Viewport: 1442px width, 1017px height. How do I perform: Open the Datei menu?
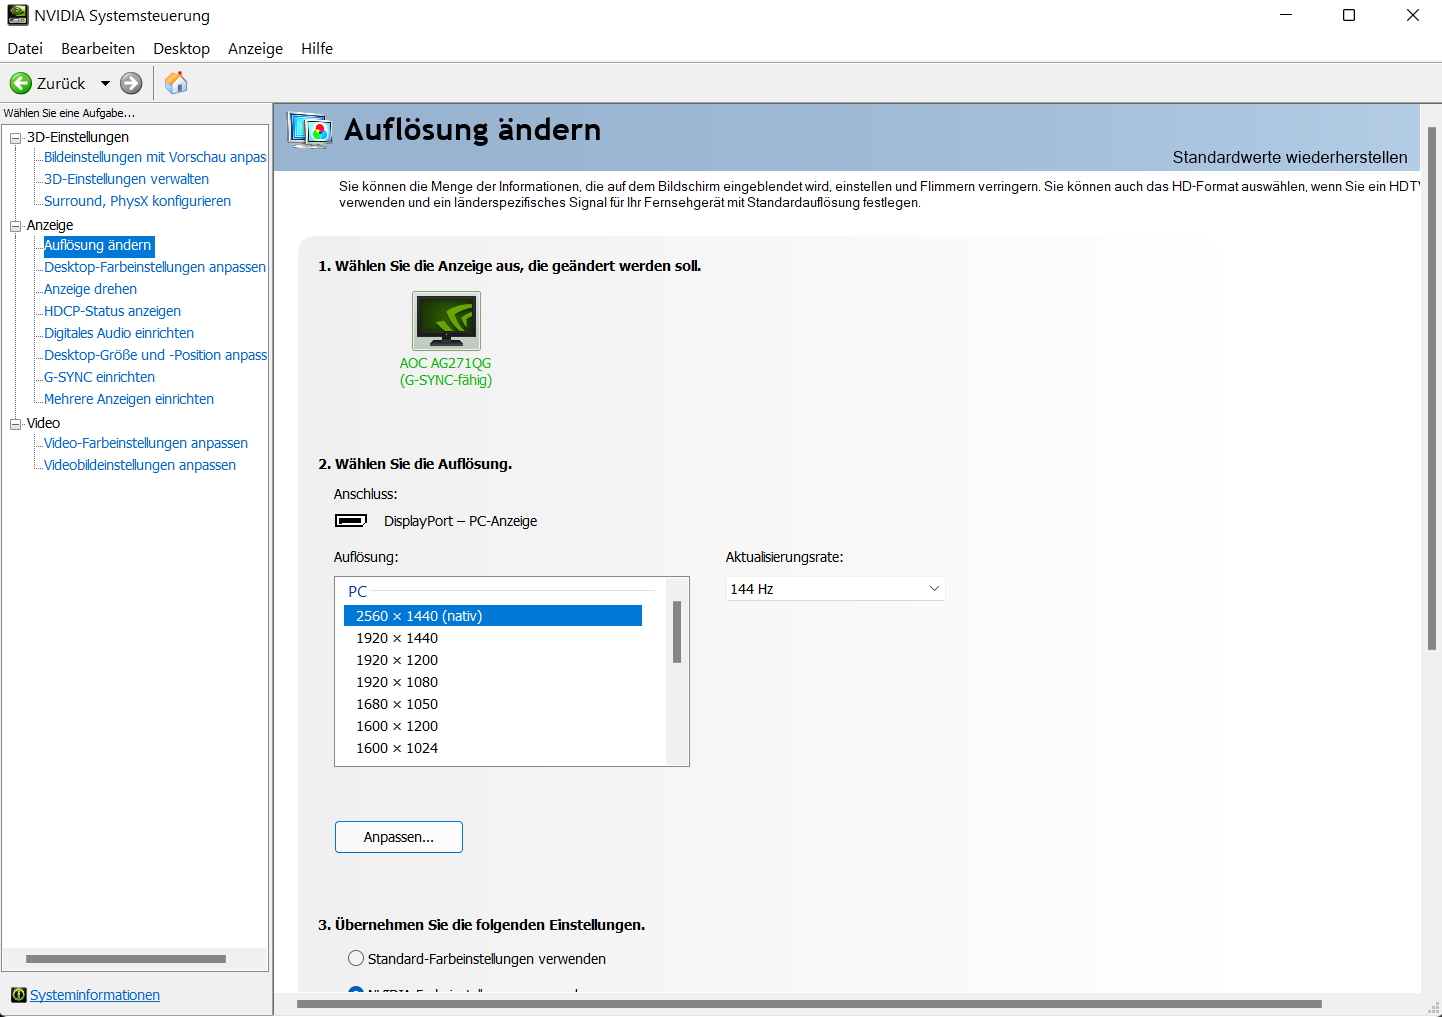[25, 48]
